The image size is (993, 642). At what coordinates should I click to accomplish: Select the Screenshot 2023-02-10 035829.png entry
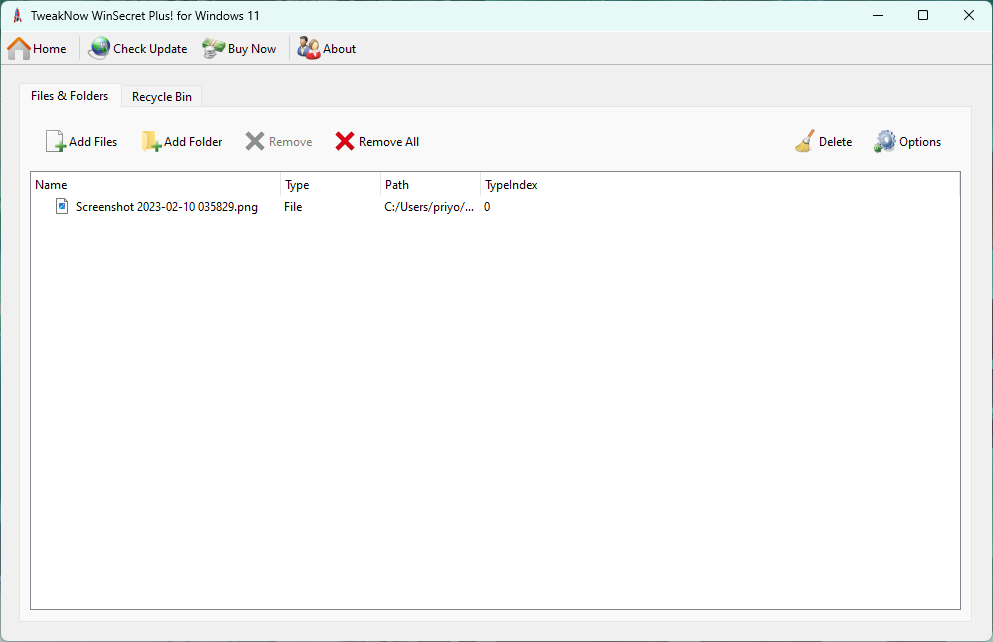pyautogui.click(x=166, y=207)
